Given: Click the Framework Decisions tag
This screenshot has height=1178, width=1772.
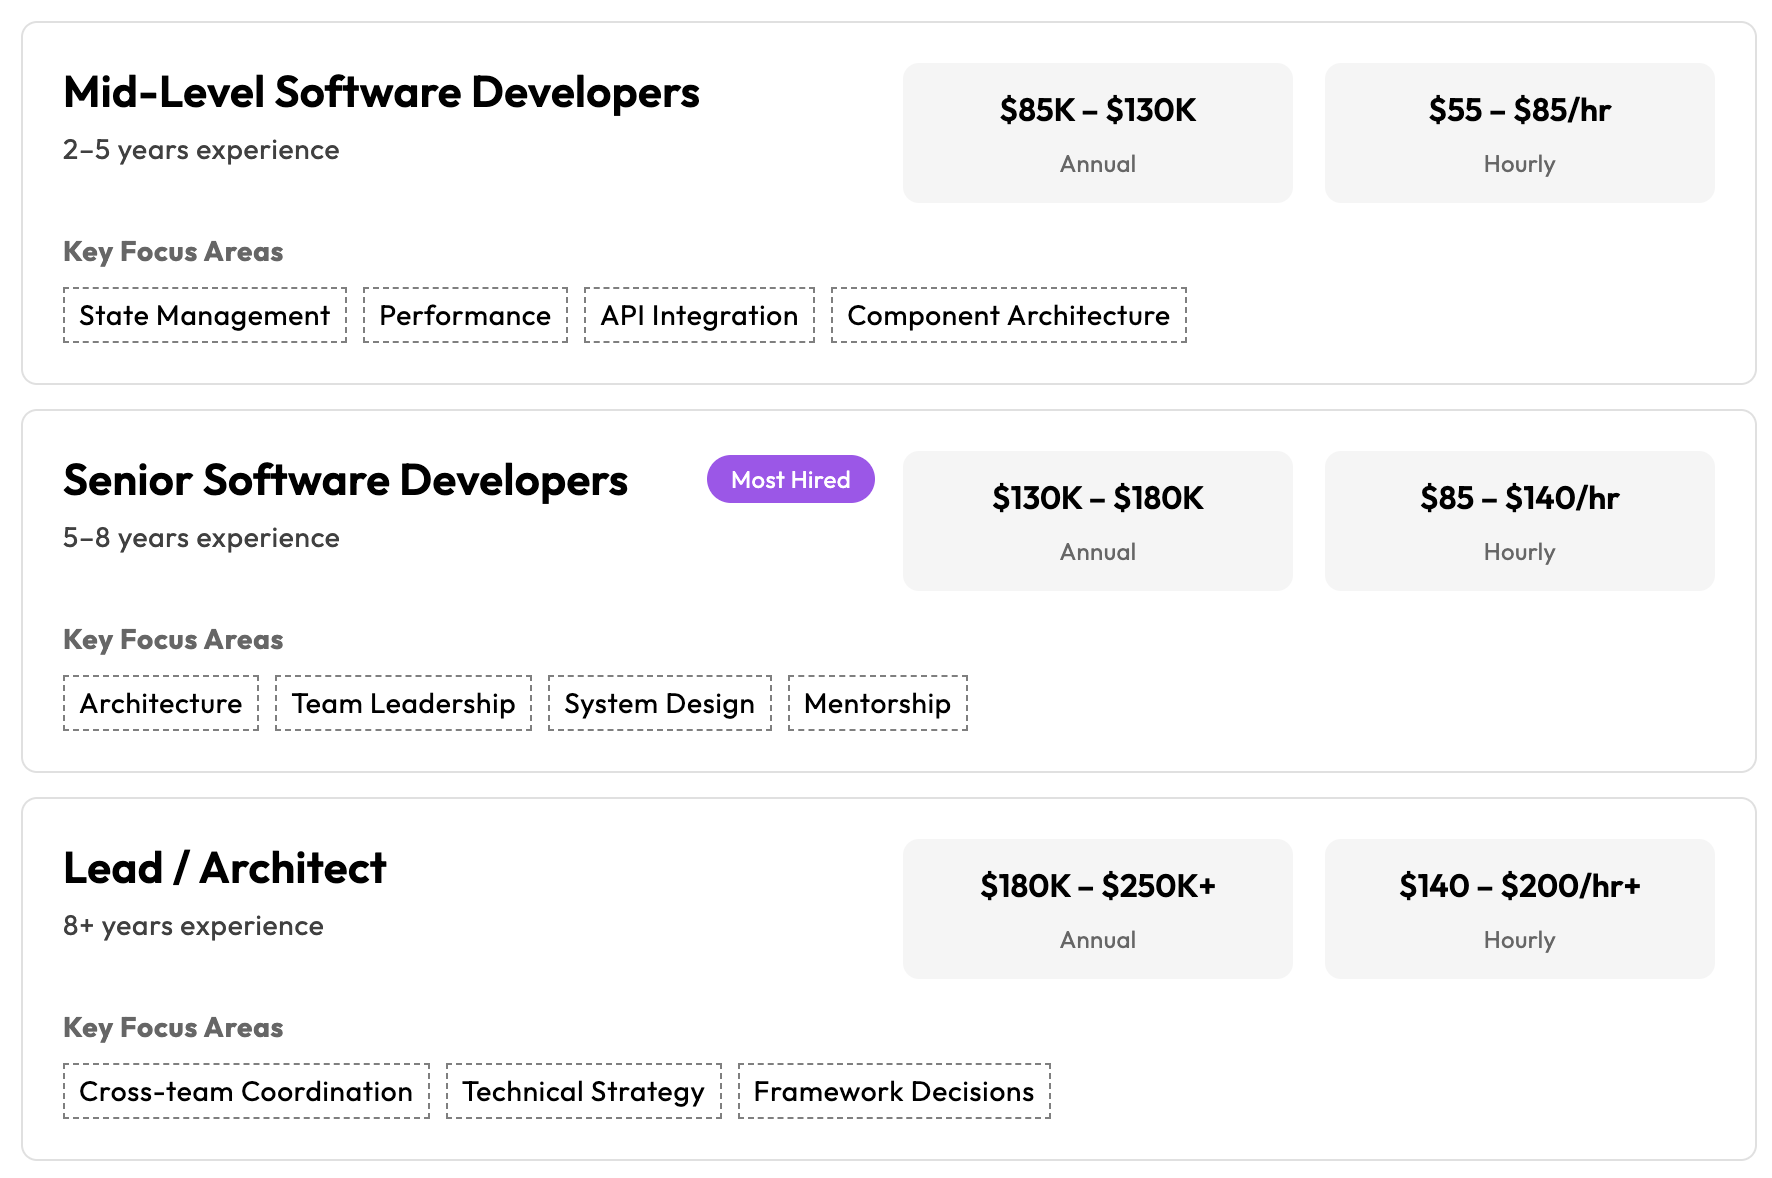Looking at the screenshot, I should [894, 1091].
